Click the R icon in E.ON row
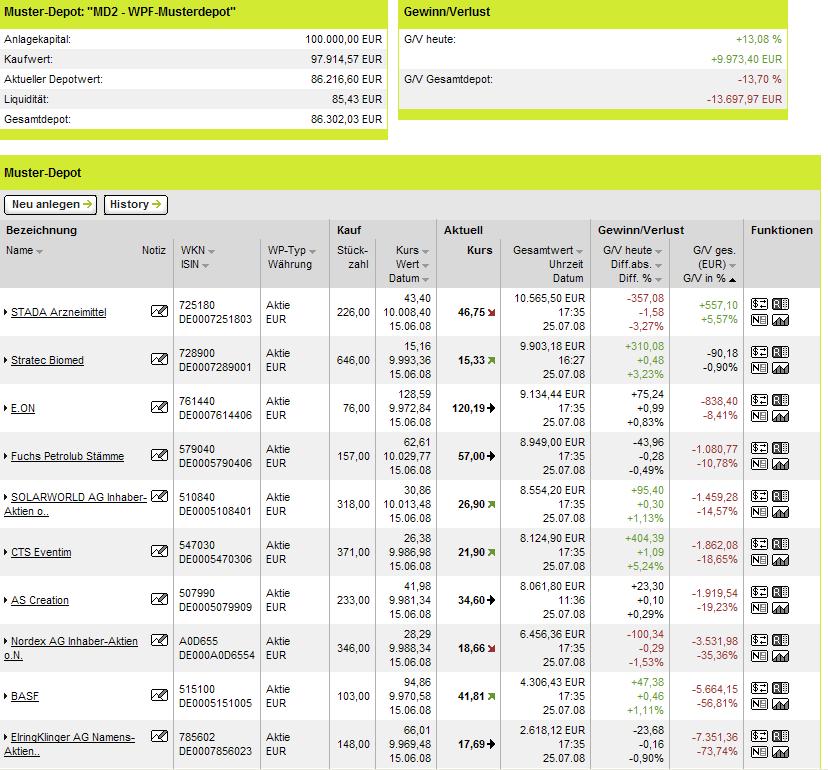828x770 pixels. (x=780, y=400)
